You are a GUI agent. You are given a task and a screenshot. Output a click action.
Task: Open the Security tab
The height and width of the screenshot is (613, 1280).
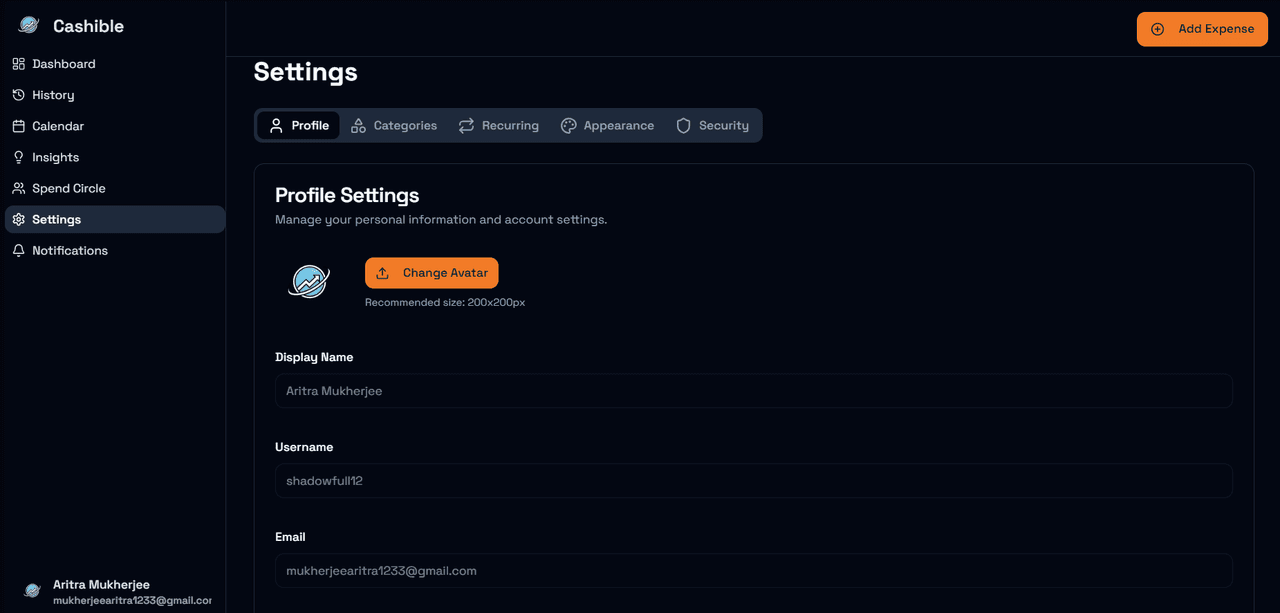pyautogui.click(x=712, y=125)
